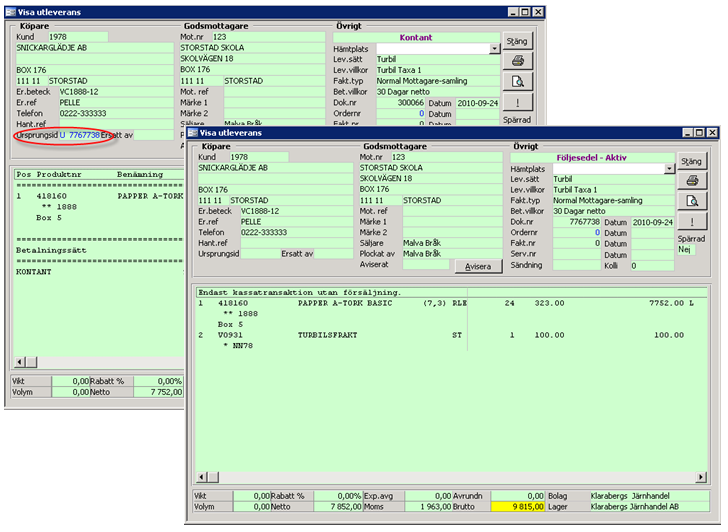Screen dimensions: 728x532
Task: Click the exclamation button in back window
Action: click(518, 103)
